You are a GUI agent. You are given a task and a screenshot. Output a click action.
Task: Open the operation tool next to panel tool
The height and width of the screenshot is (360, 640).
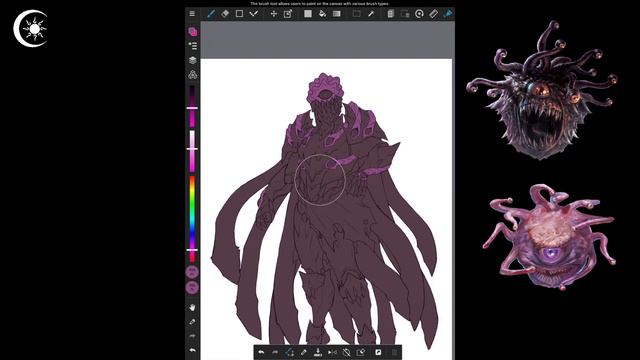point(405,13)
